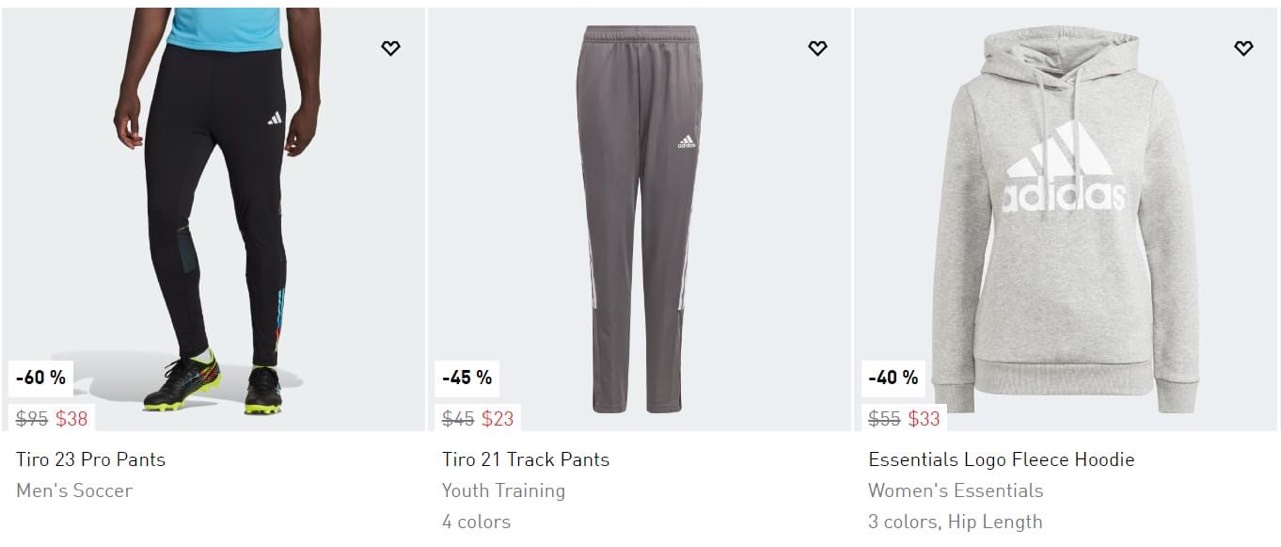
Task: Click the $33 sale price on the hoodie
Action: pyautogui.click(x=924, y=419)
